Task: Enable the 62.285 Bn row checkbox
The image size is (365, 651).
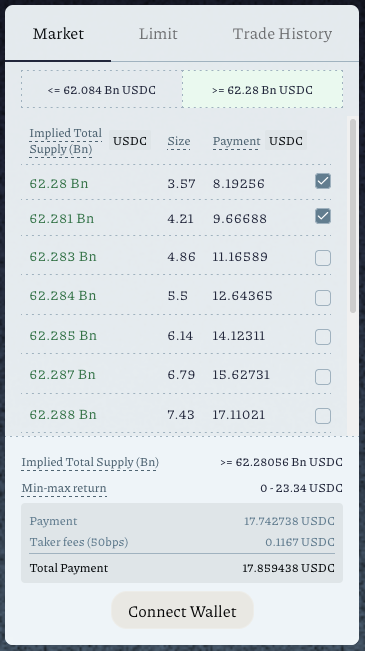Action: (323, 337)
